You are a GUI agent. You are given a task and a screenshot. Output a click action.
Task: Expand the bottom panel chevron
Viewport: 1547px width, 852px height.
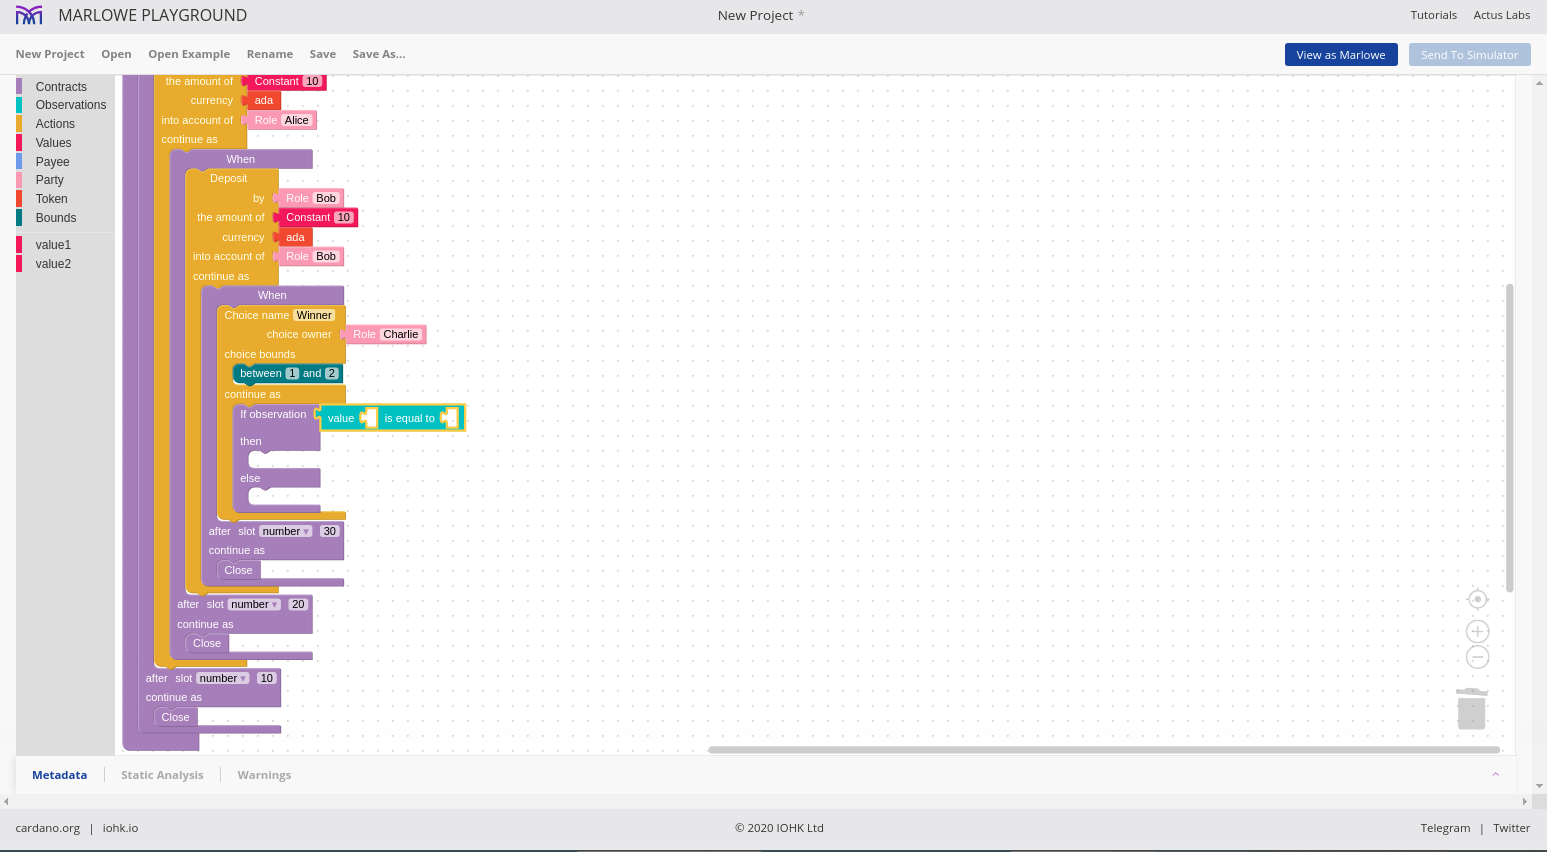[1495, 775]
